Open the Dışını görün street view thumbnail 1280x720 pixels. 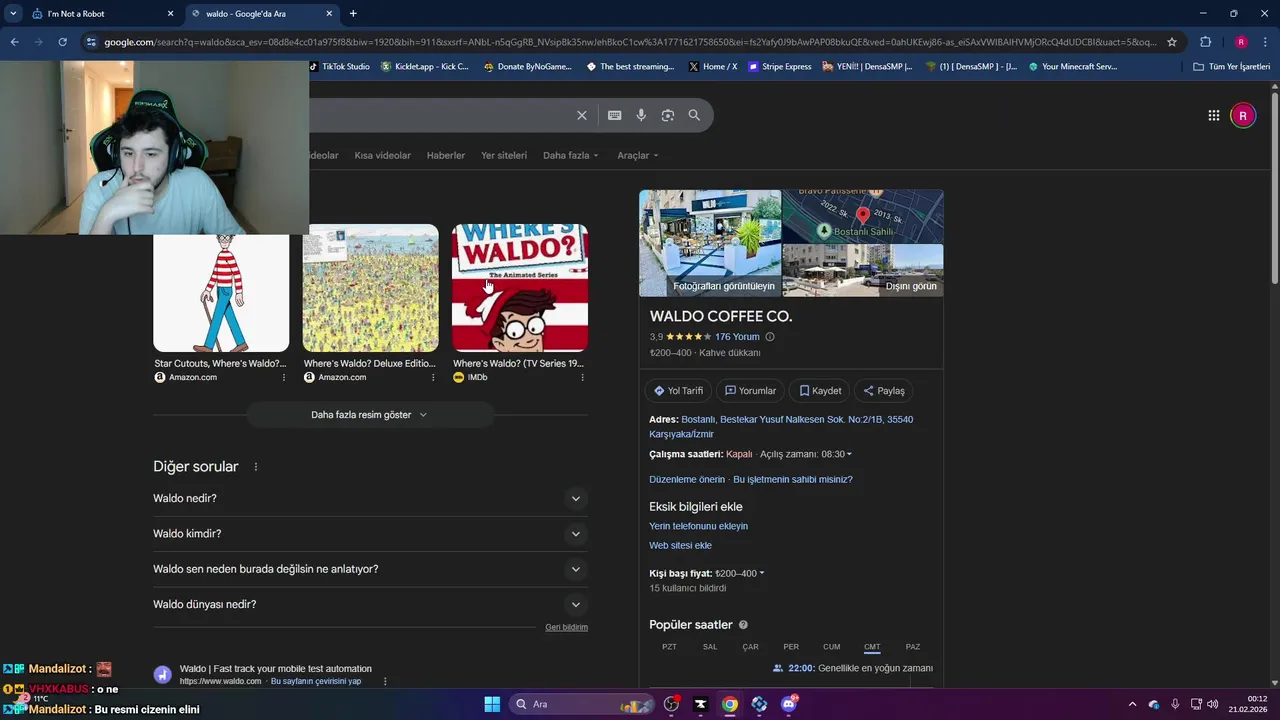[x=863, y=270]
